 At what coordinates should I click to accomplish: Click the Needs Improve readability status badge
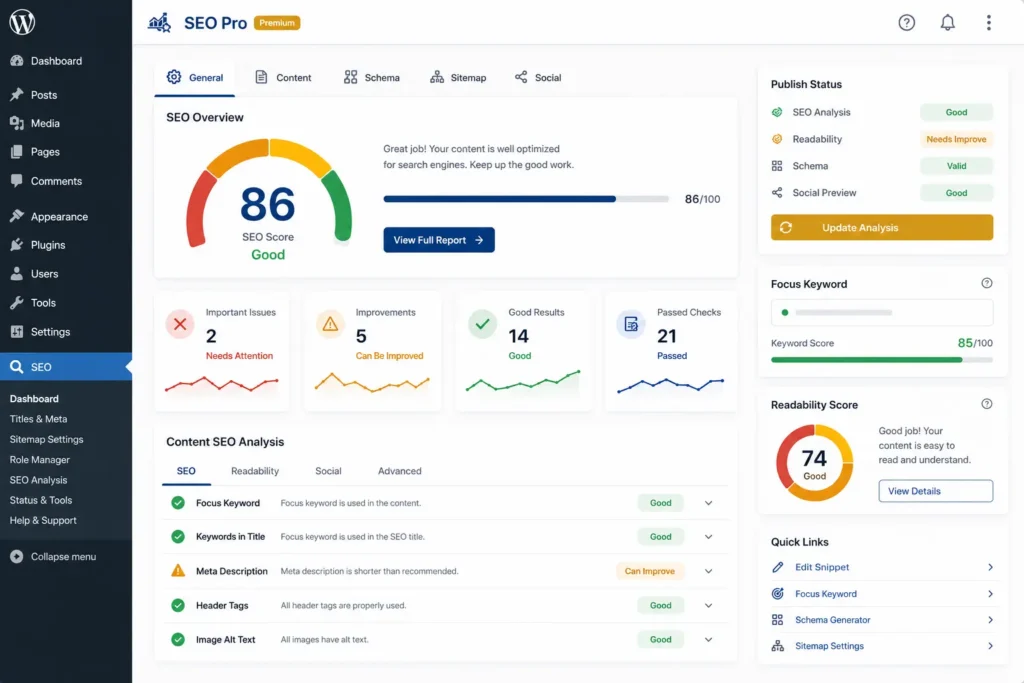[956, 139]
